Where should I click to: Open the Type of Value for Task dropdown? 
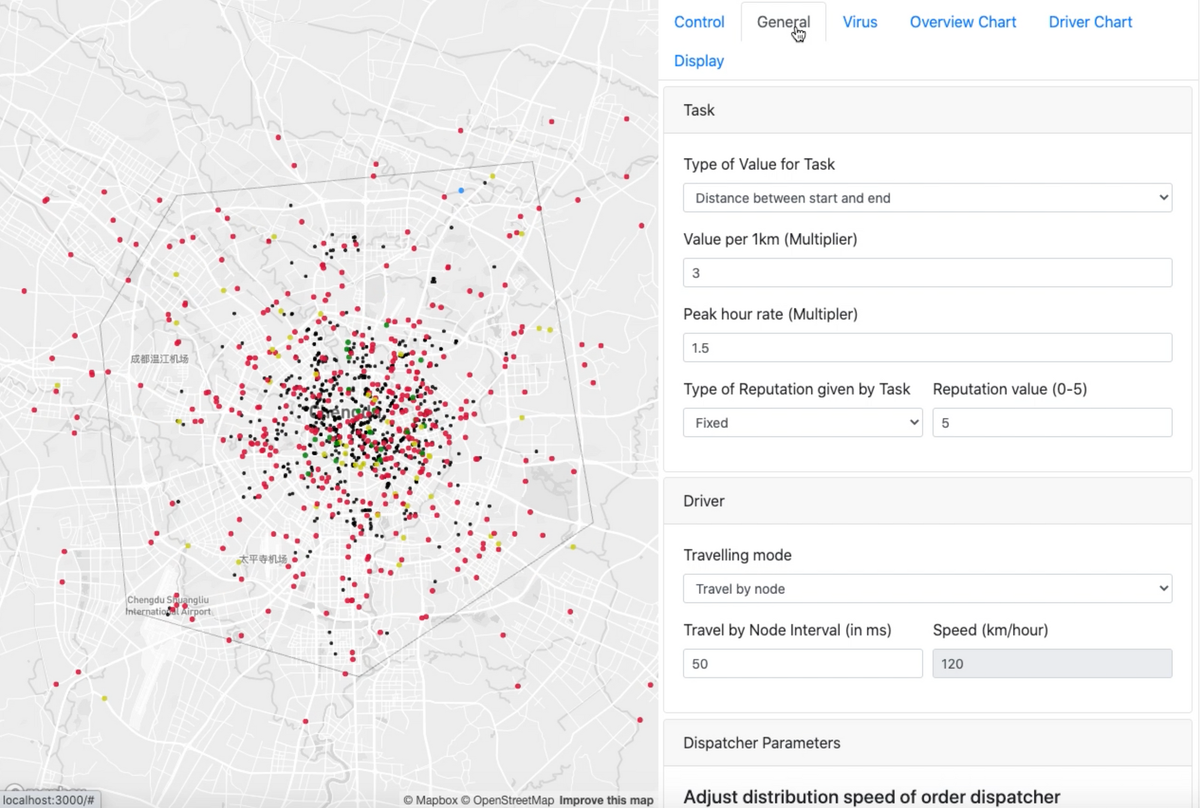pyautogui.click(x=926, y=197)
